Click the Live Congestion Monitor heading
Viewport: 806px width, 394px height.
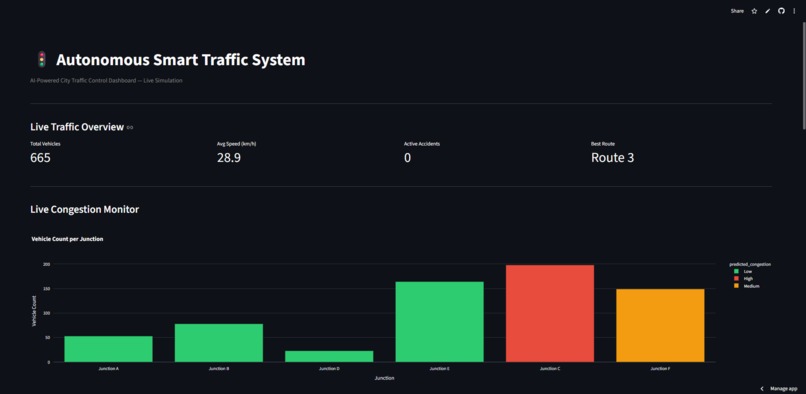(x=84, y=209)
